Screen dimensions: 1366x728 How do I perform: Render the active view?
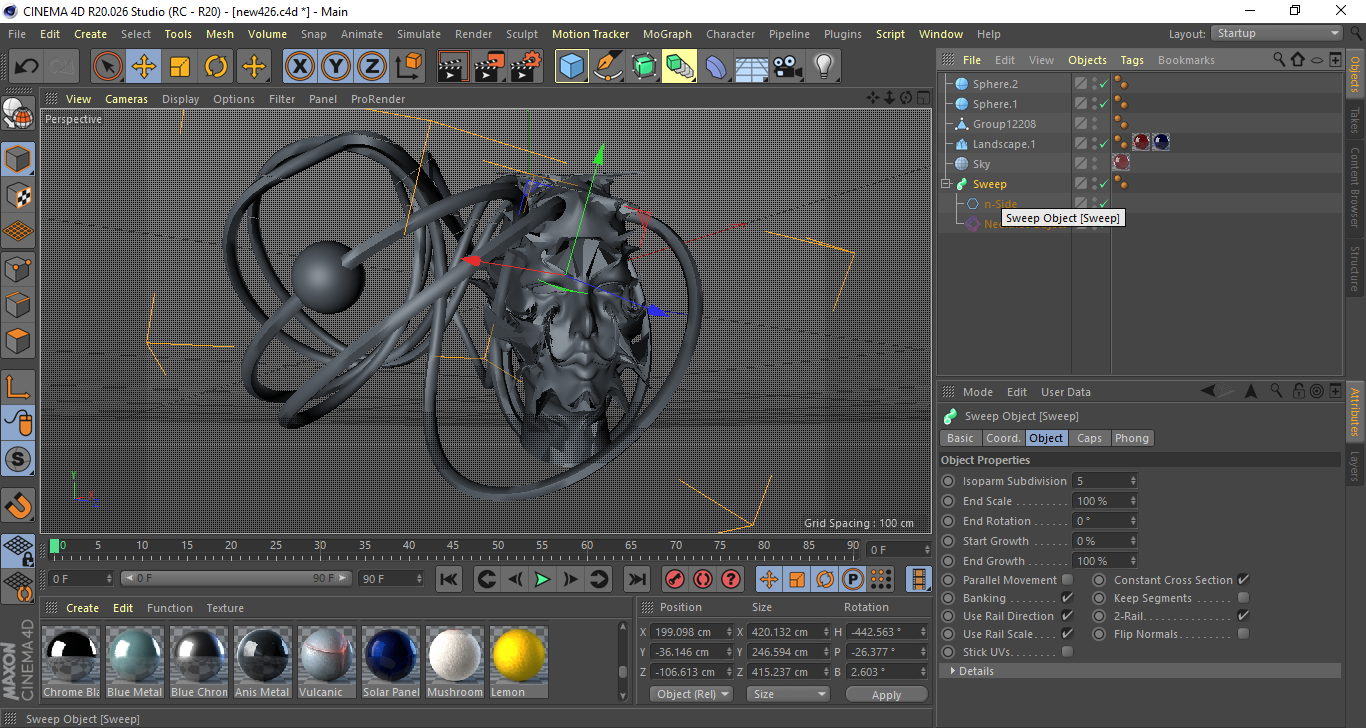[453, 67]
